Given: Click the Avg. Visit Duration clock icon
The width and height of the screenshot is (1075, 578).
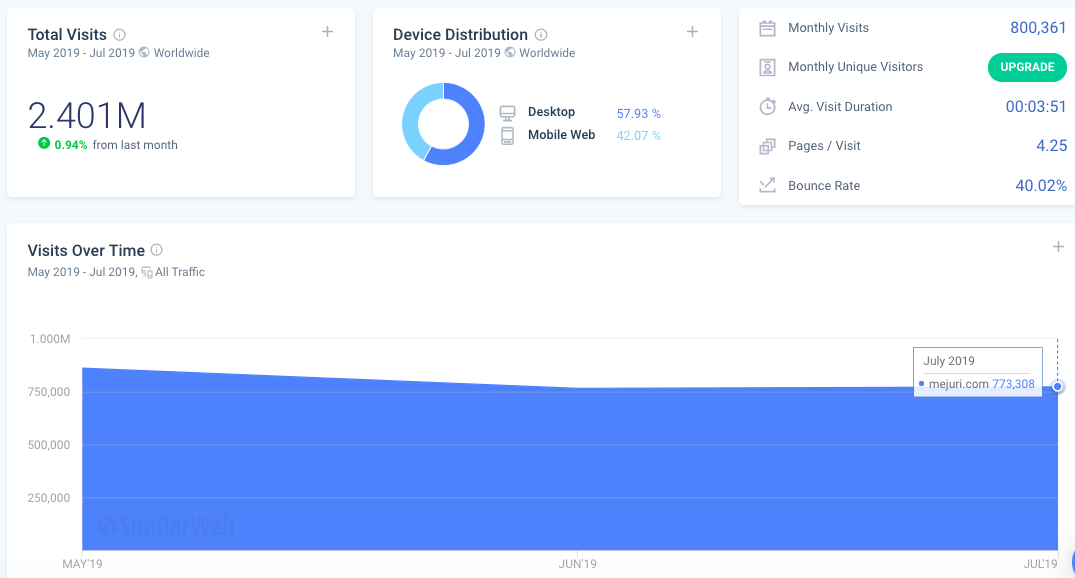Looking at the screenshot, I should pos(767,107).
